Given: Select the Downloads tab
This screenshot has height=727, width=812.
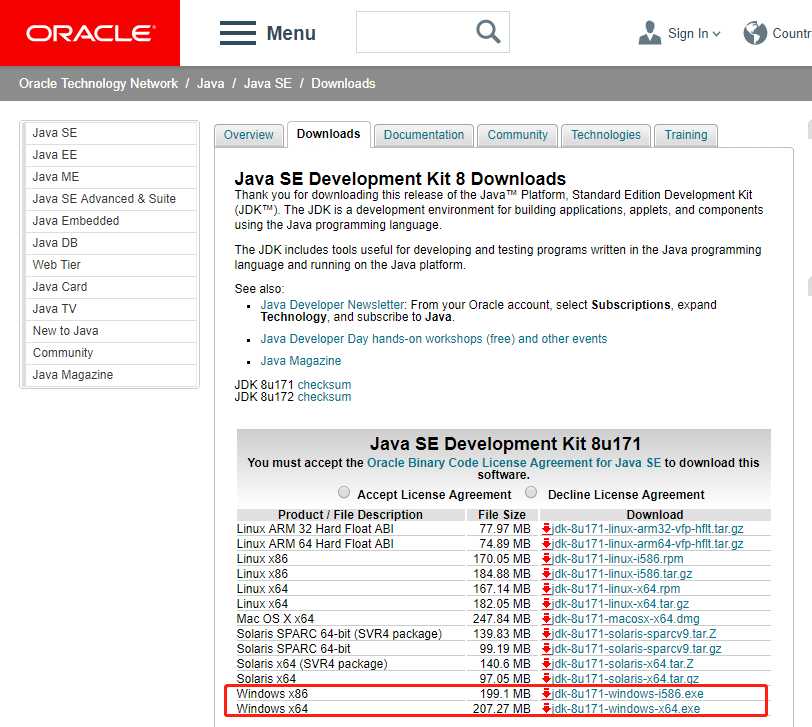Looking at the screenshot, I should 328,134.
